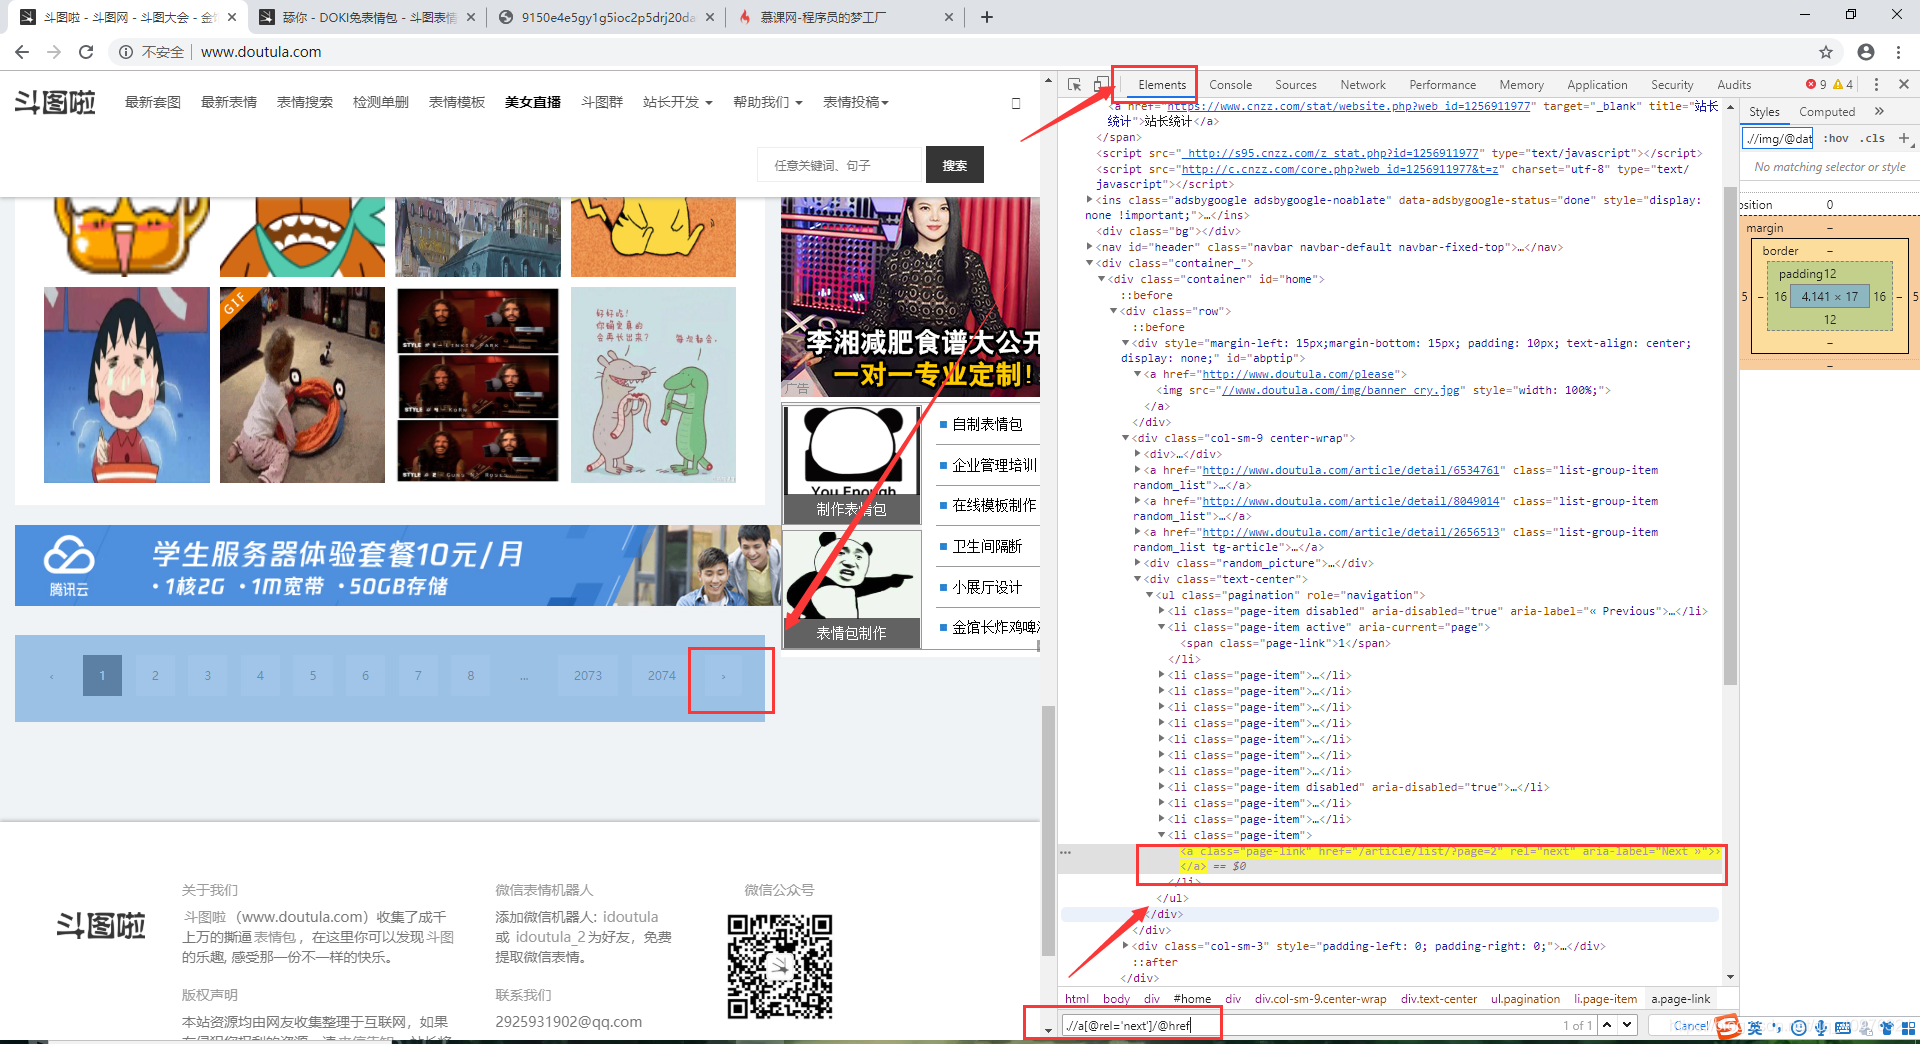The width and height of the screenshot is (1920, 1044).
Task: Open the Chrome profile avatar icon
Action: 1866,52
